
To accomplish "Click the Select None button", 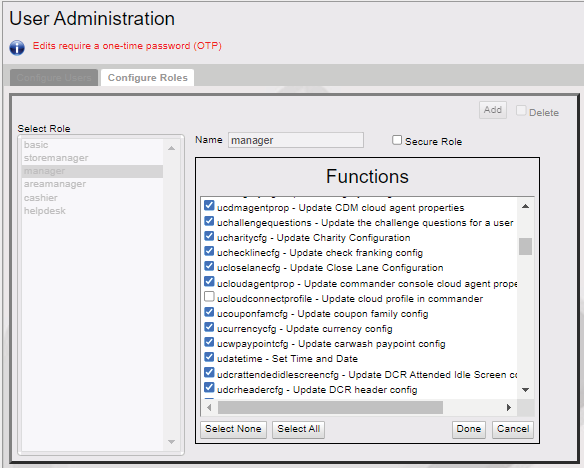I will pos(234,429).
